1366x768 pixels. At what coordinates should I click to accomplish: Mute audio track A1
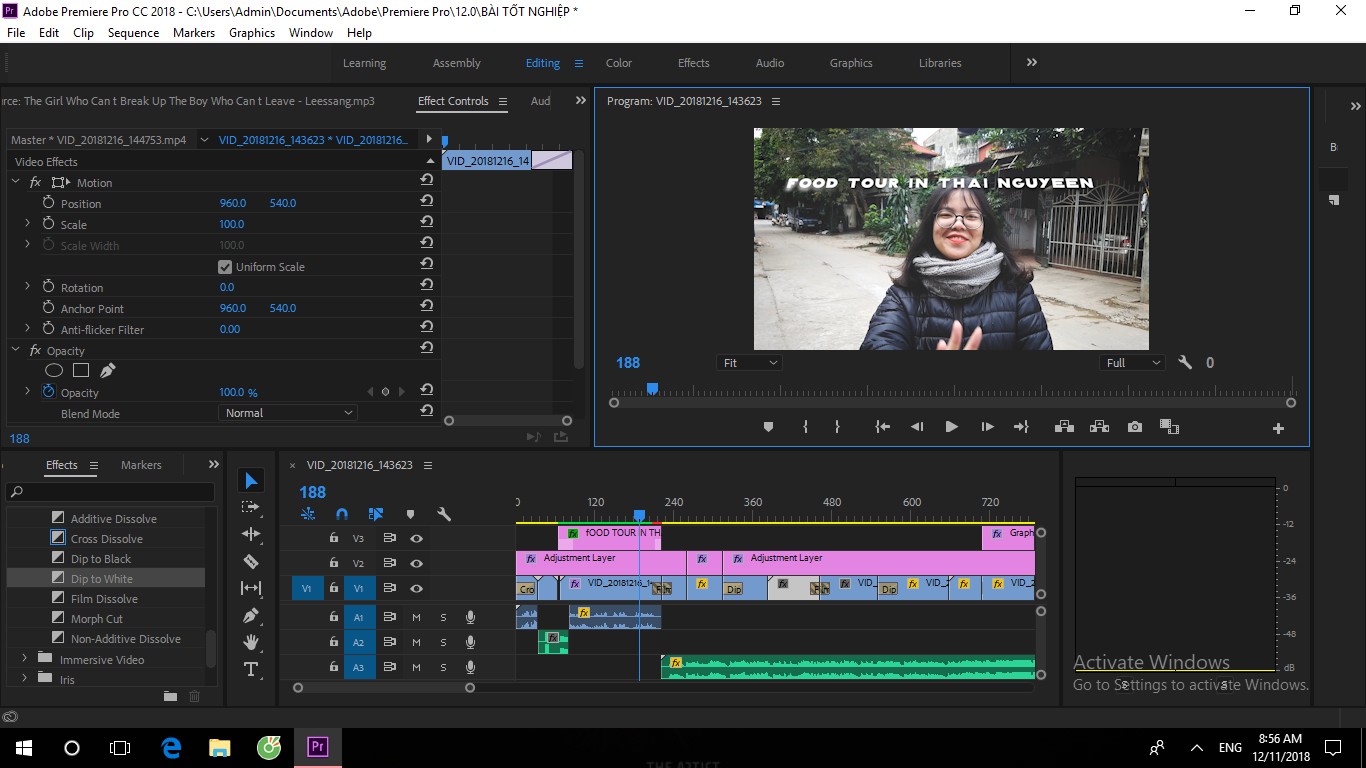pos(416,617)
